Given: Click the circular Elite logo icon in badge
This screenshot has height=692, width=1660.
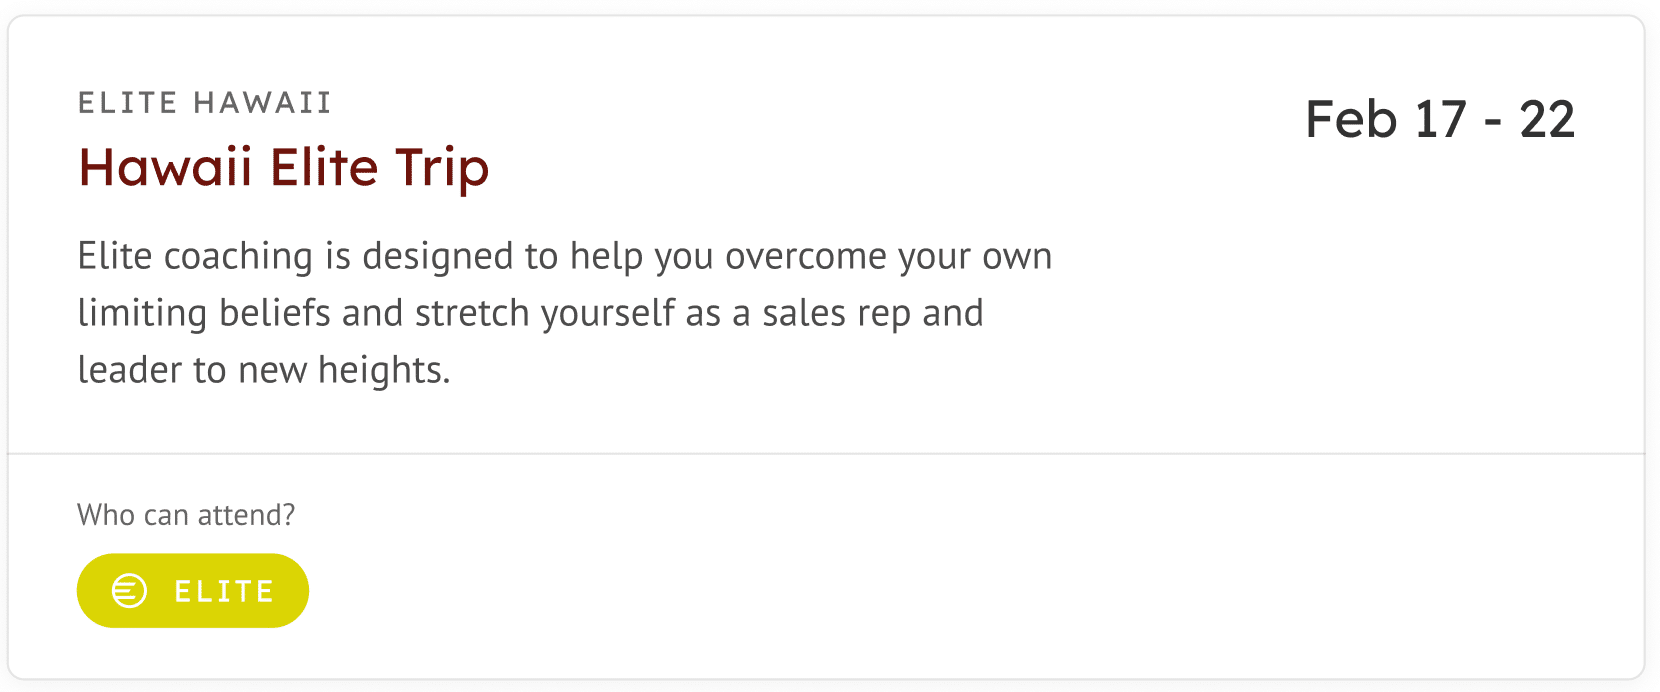Looking at the screenshot, I should pos(129,591).
